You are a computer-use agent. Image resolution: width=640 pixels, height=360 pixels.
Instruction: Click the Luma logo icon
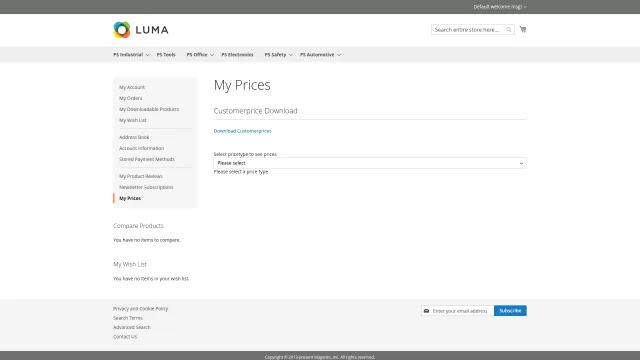pyautogui.click(x=122, y=30)
